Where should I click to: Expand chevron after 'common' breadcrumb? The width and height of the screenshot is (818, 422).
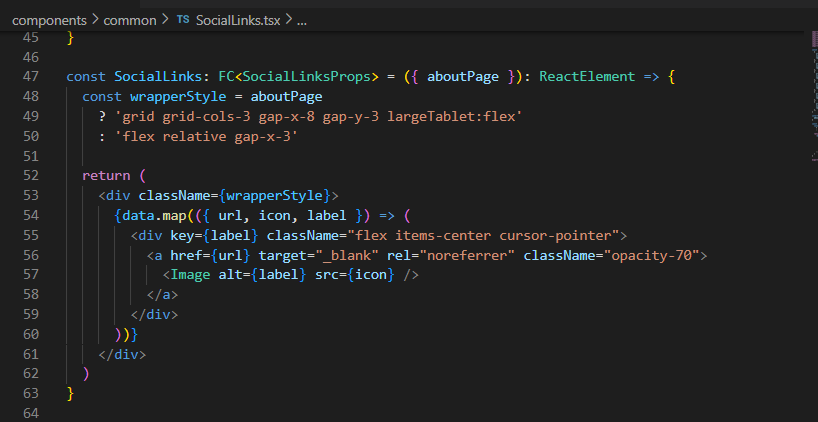pyautogui.click(x=165, y=20)
